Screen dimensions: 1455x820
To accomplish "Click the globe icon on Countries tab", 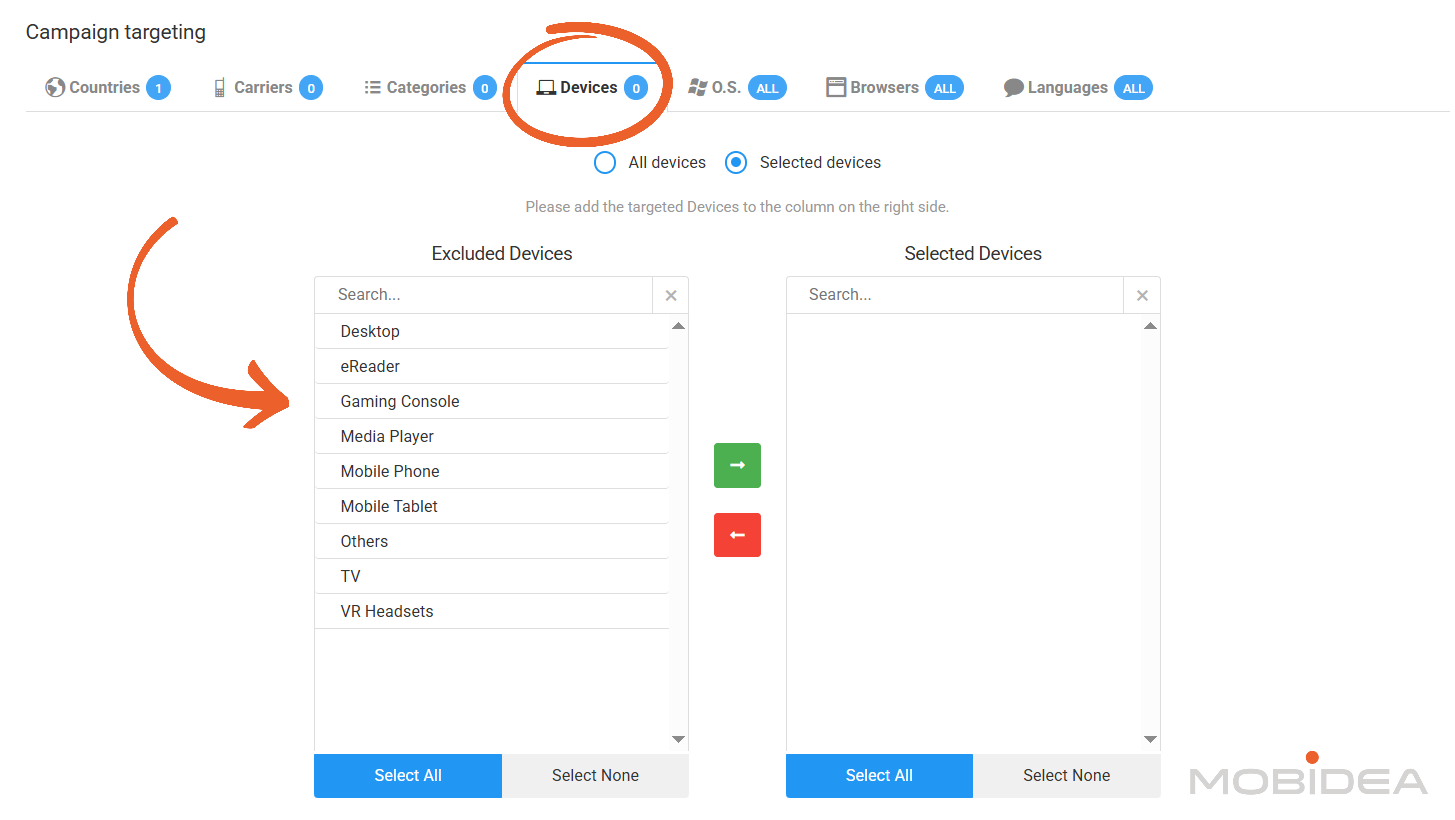I will [55, 87].
